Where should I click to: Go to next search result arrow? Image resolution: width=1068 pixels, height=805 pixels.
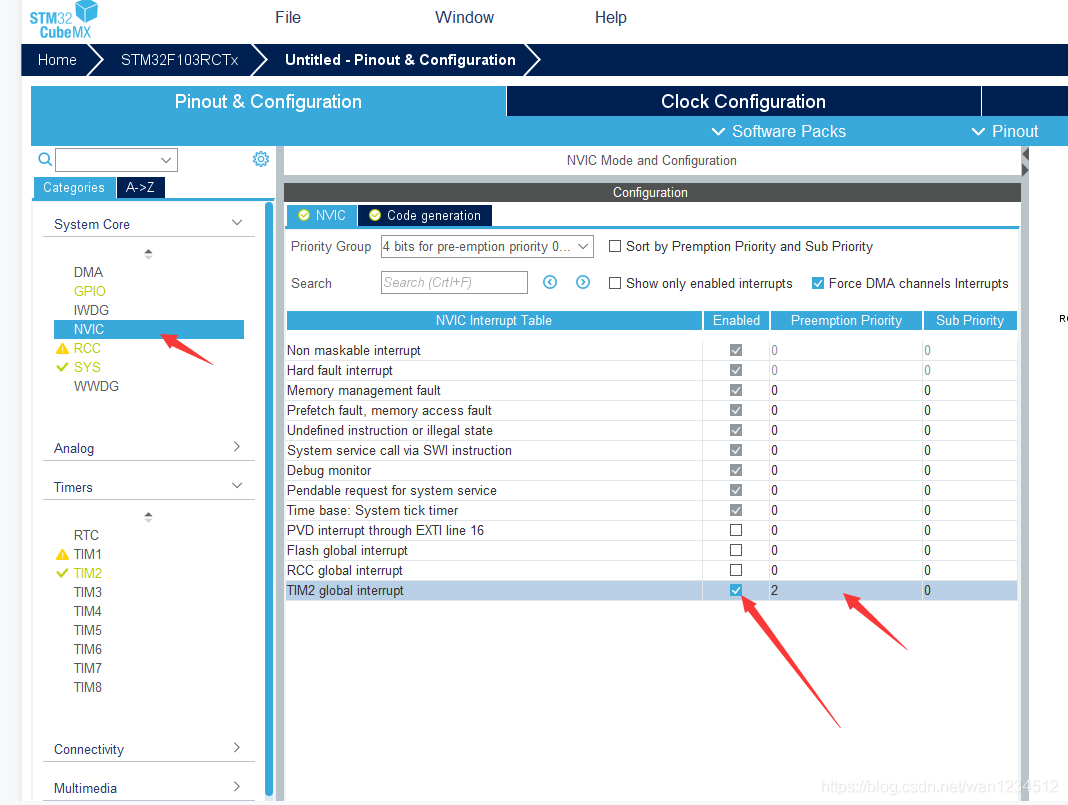(x=583, y=283)
